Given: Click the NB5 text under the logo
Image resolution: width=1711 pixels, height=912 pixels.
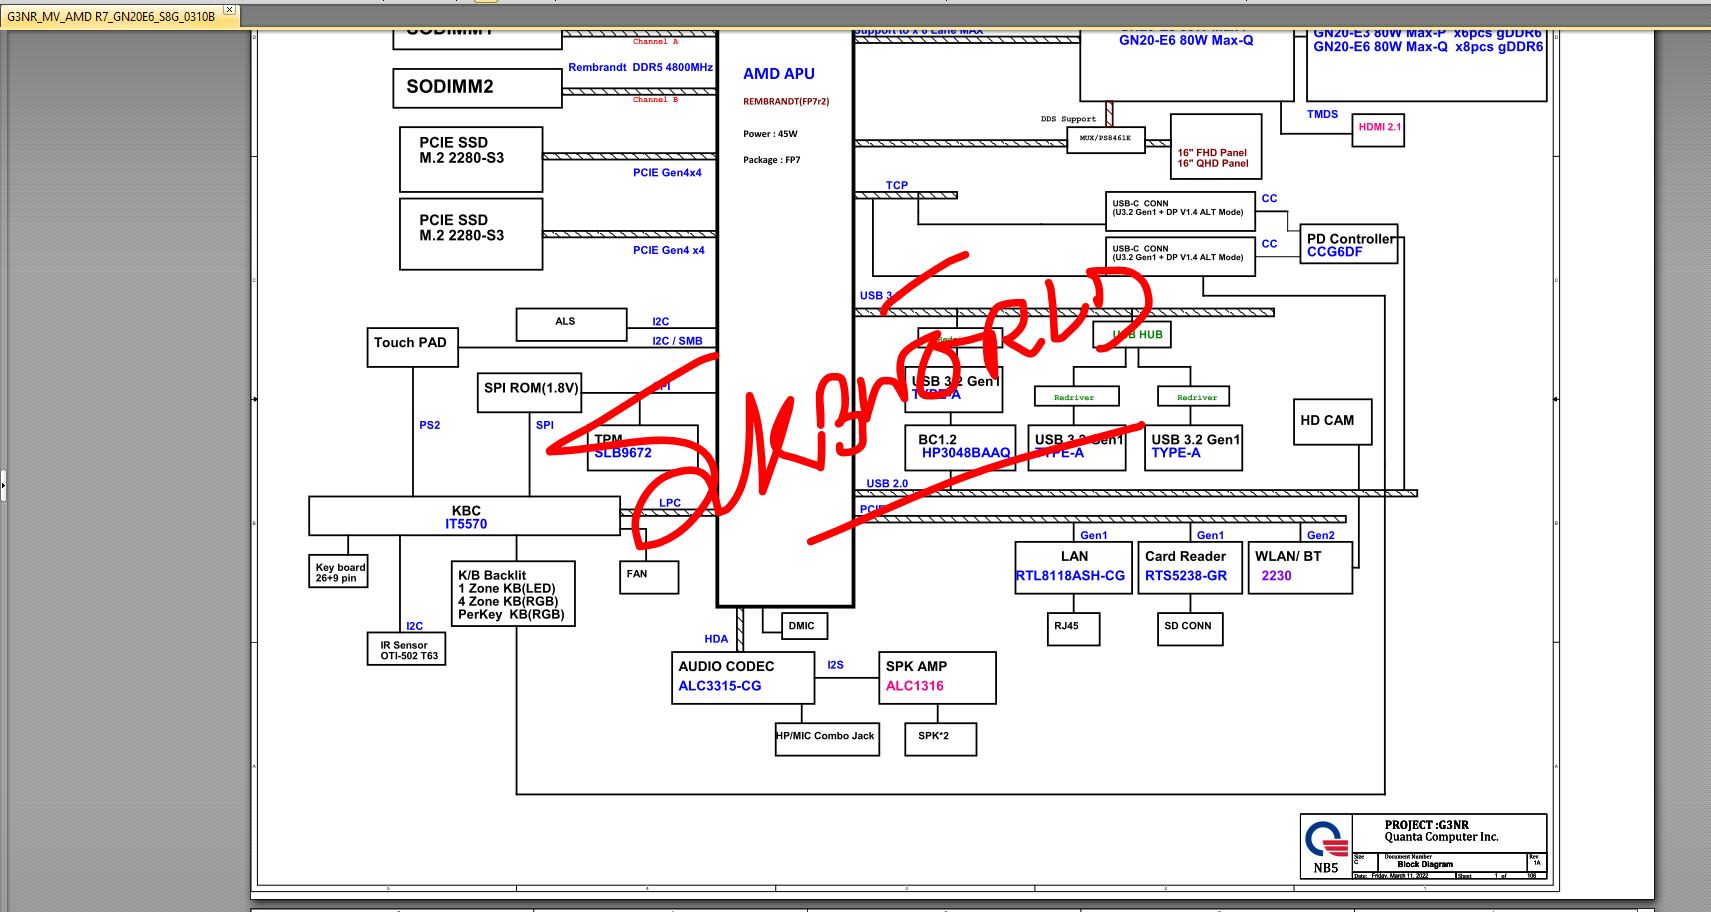Looking at the screenshot, I should [1326, 868].
